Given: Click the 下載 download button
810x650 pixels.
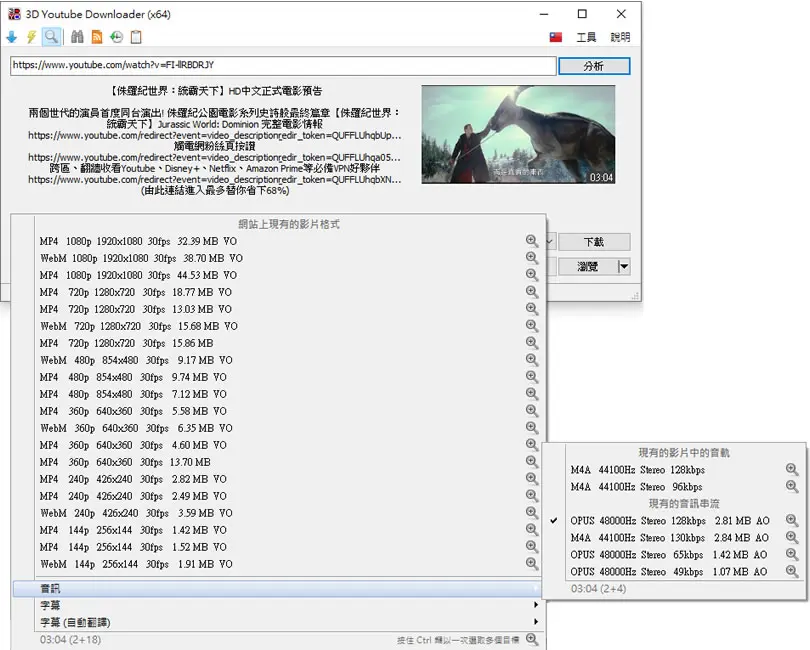Looking at the screenshot, I should (594, 242).
